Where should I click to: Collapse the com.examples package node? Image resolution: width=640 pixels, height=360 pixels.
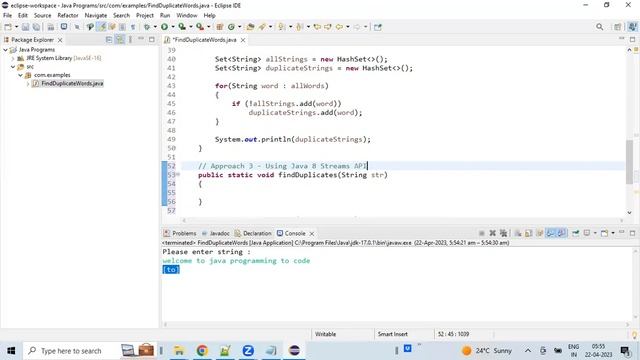coord(20,75)
